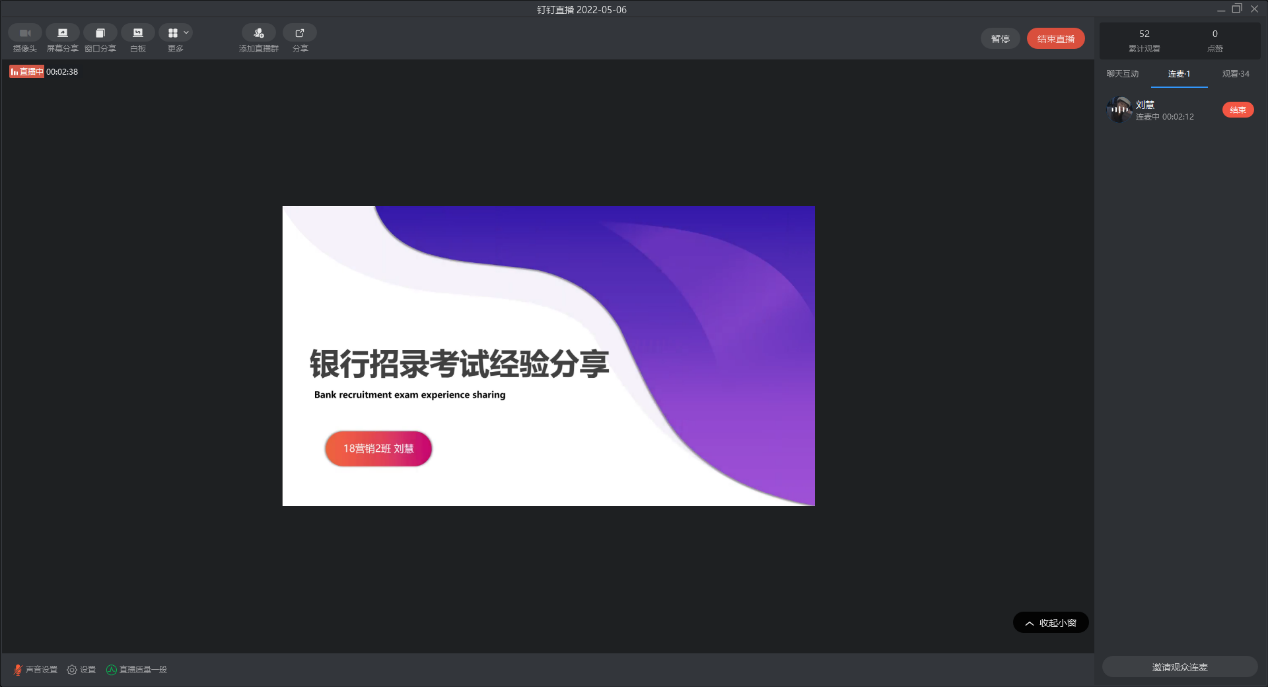Viewport: 1268px width, 687px height.
Task: Expand the More (更多) dropdown
Action: click(x=176, y=33)
